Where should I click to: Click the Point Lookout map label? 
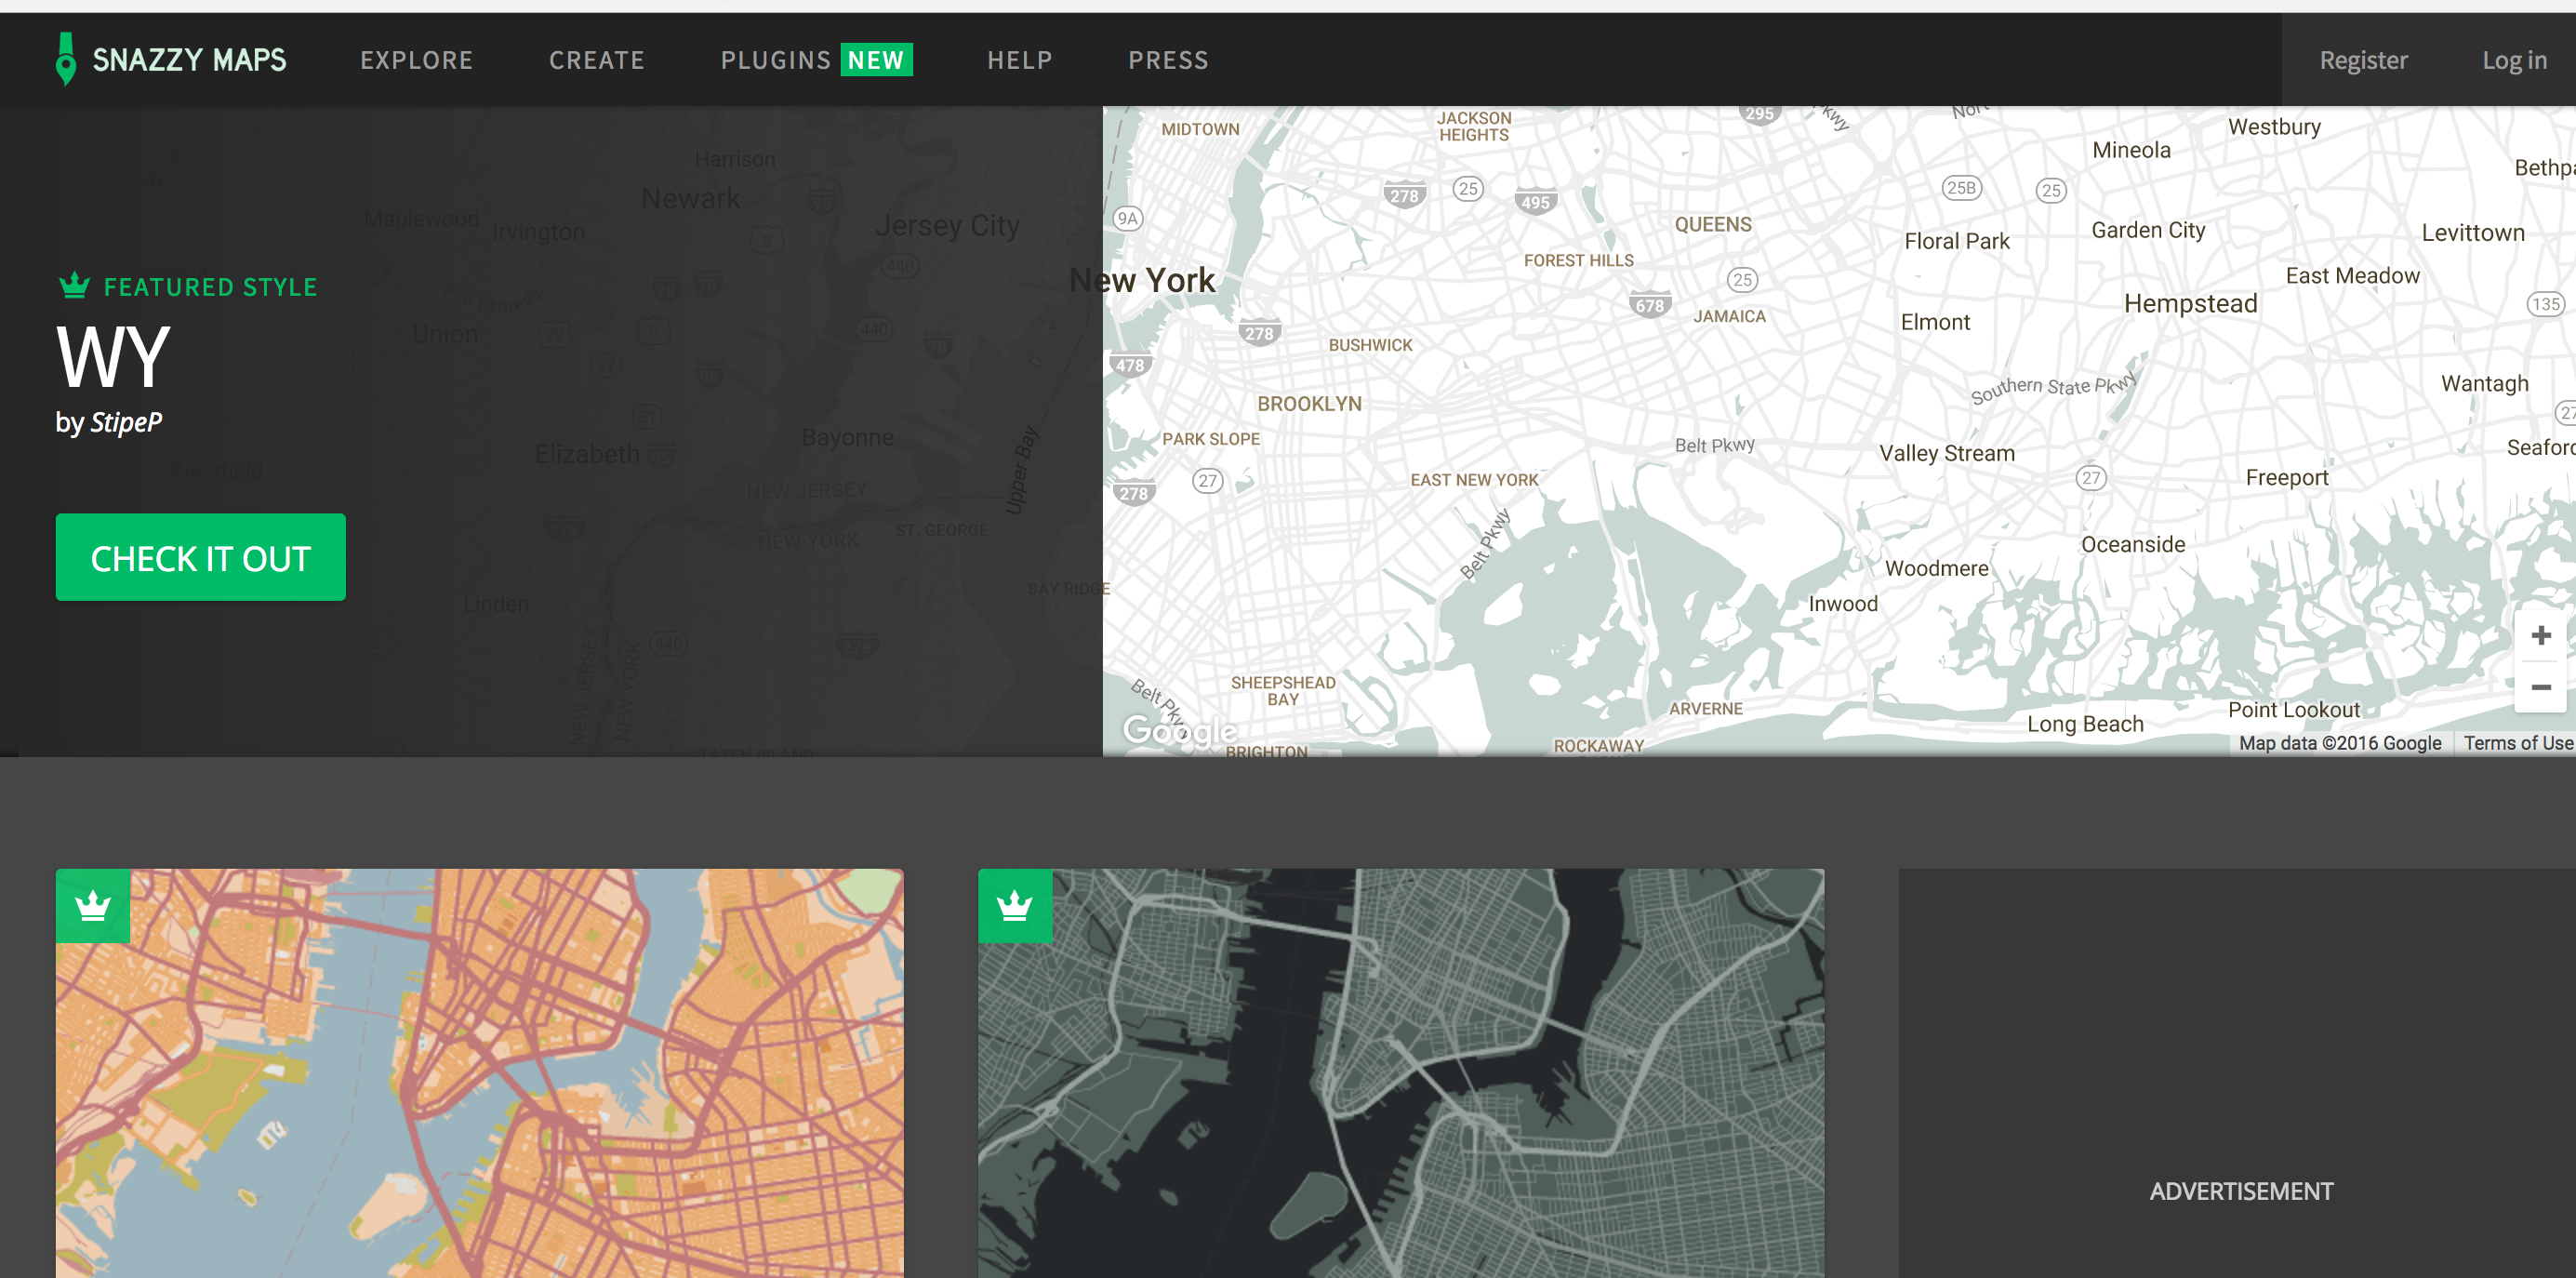pyautogui.click(x=2293, y=710)
